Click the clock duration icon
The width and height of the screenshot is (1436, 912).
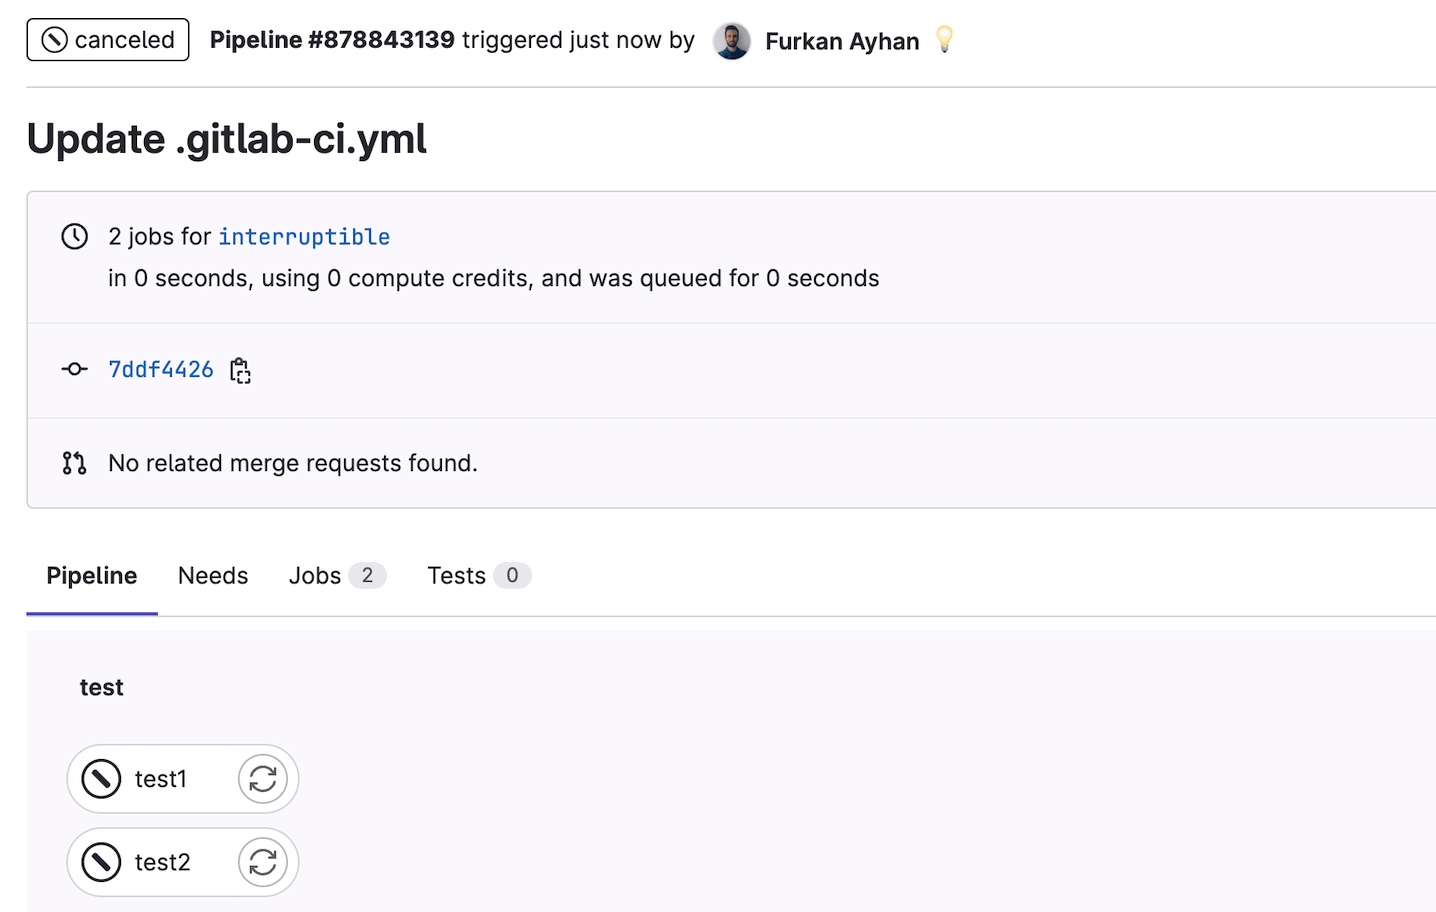75,237
